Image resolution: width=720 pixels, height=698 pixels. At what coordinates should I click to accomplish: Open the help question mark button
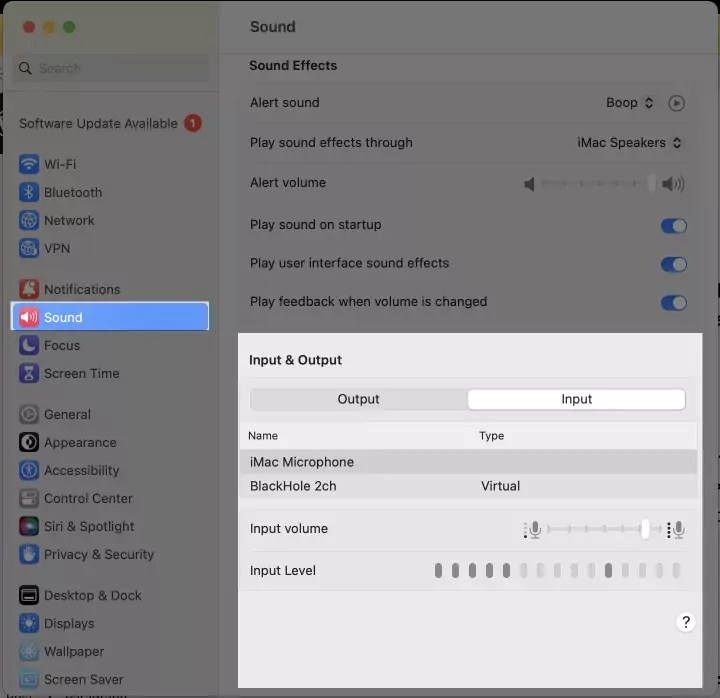point(686,622)
